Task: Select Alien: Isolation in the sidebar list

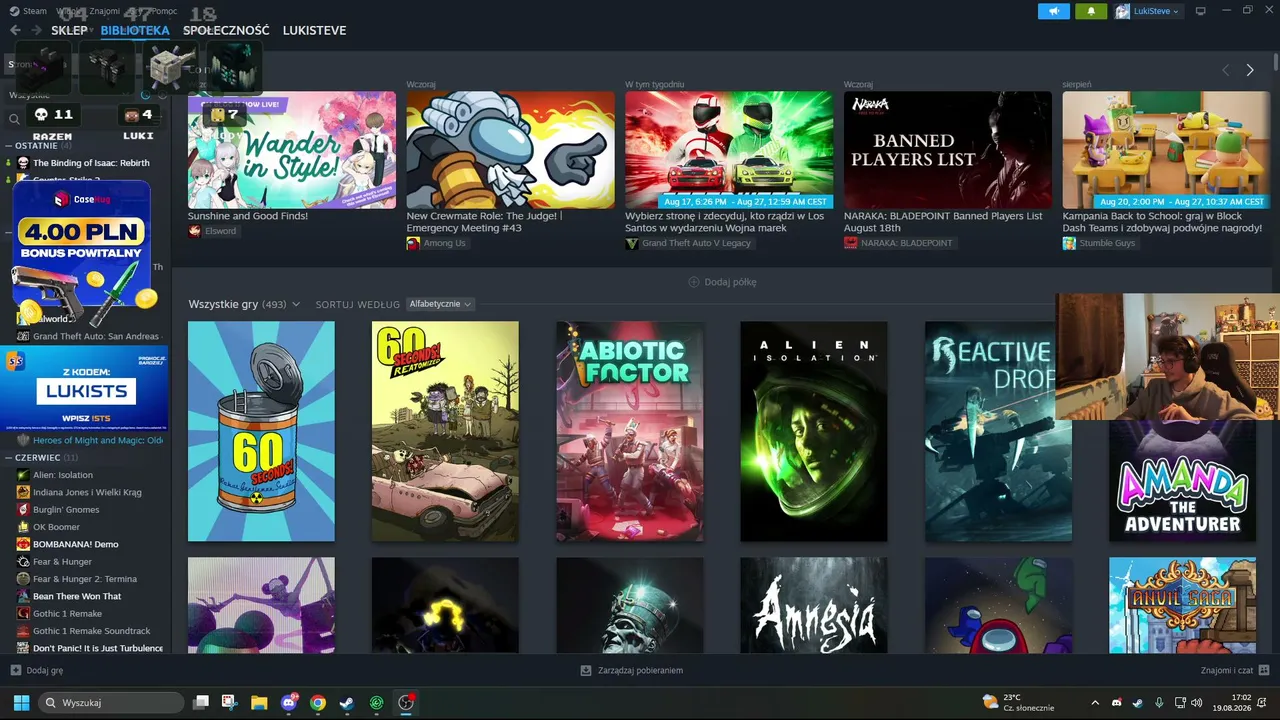Action: [63, 475]
